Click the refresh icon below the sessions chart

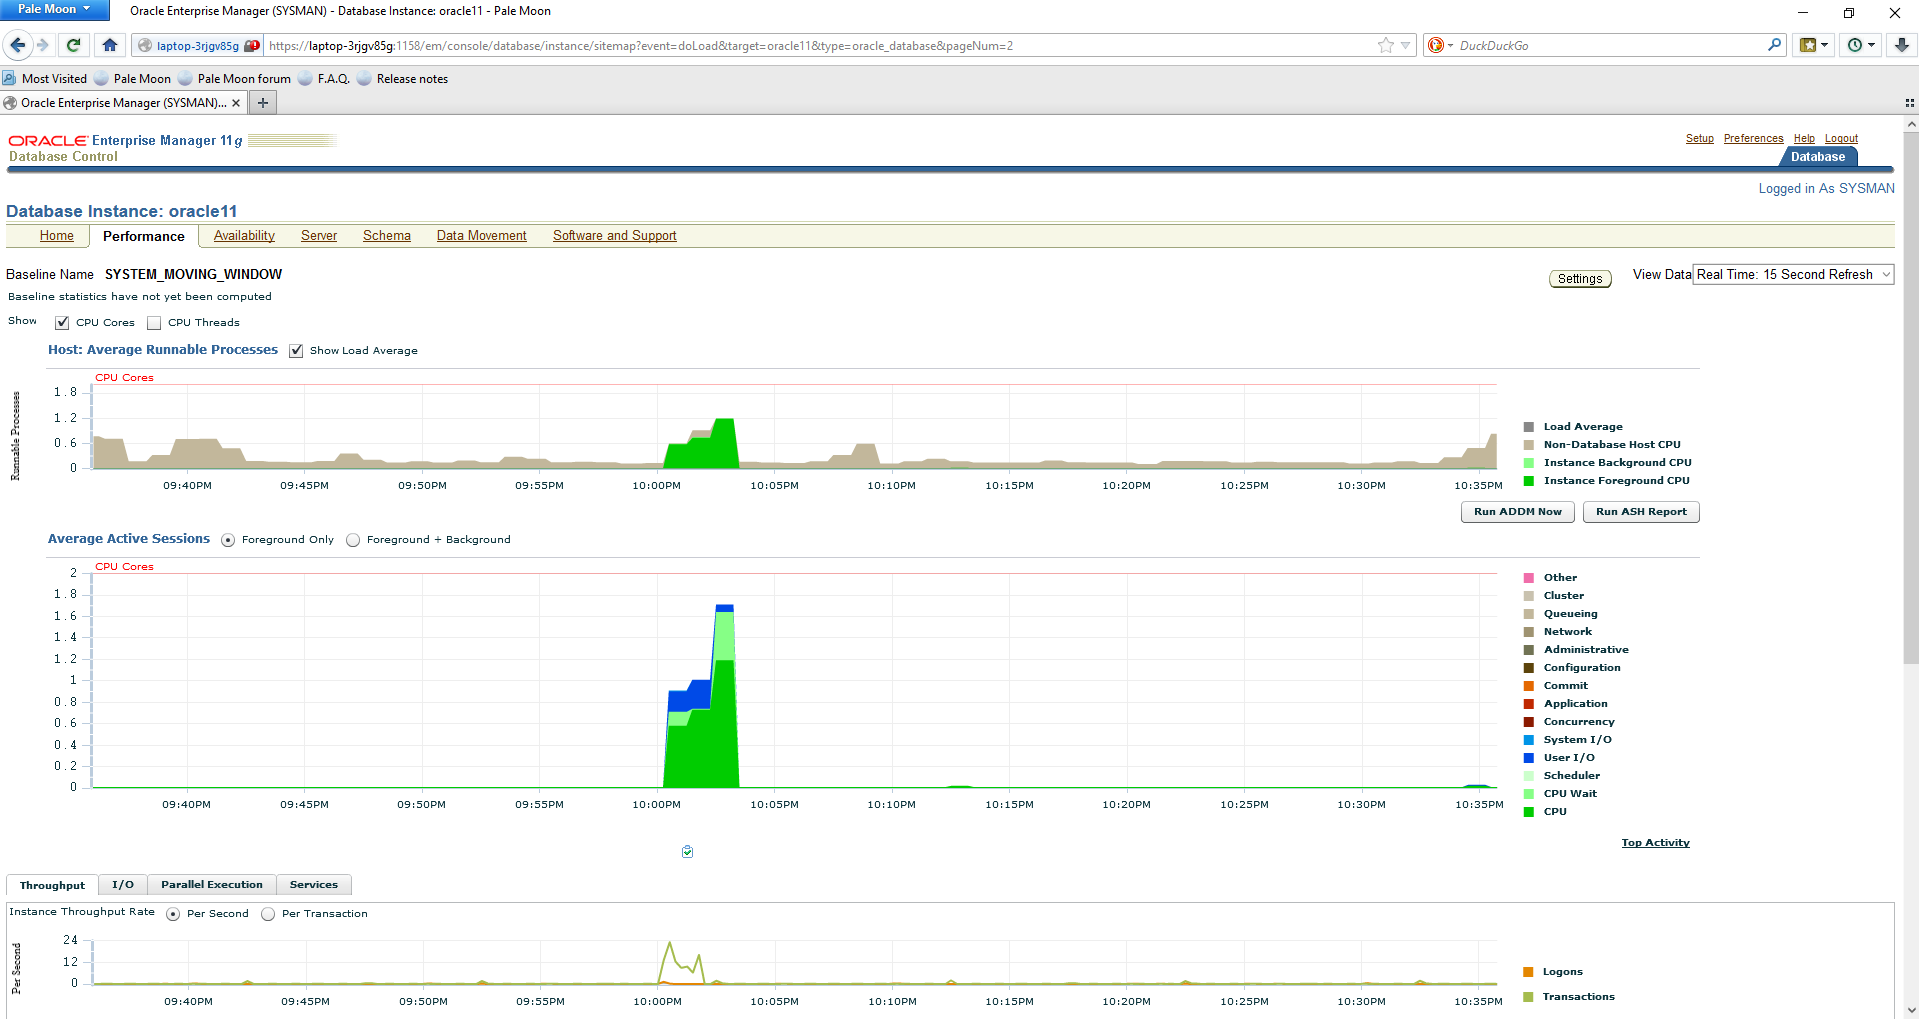tap(687, 852)
